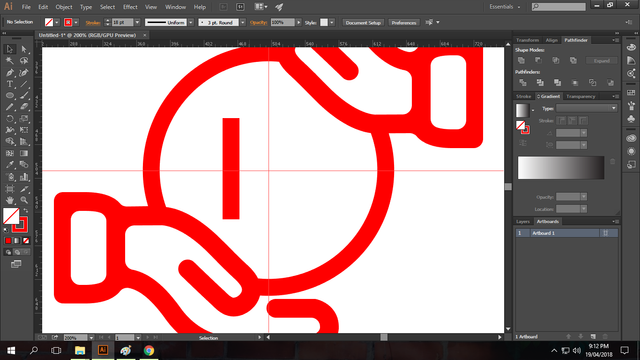
Task: Switch to the Transparency tab
Action: pyautogui.click(x=580, y=96)
